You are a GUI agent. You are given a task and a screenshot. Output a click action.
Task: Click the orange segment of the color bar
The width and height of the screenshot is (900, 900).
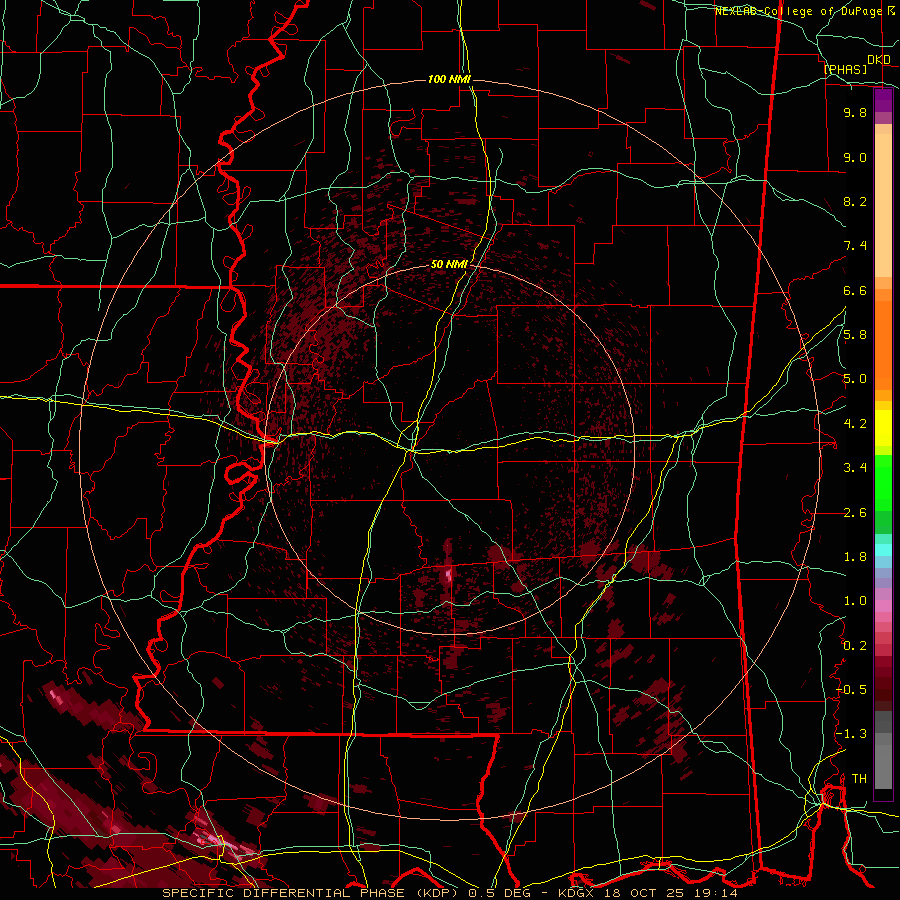[x=883, y=346]
